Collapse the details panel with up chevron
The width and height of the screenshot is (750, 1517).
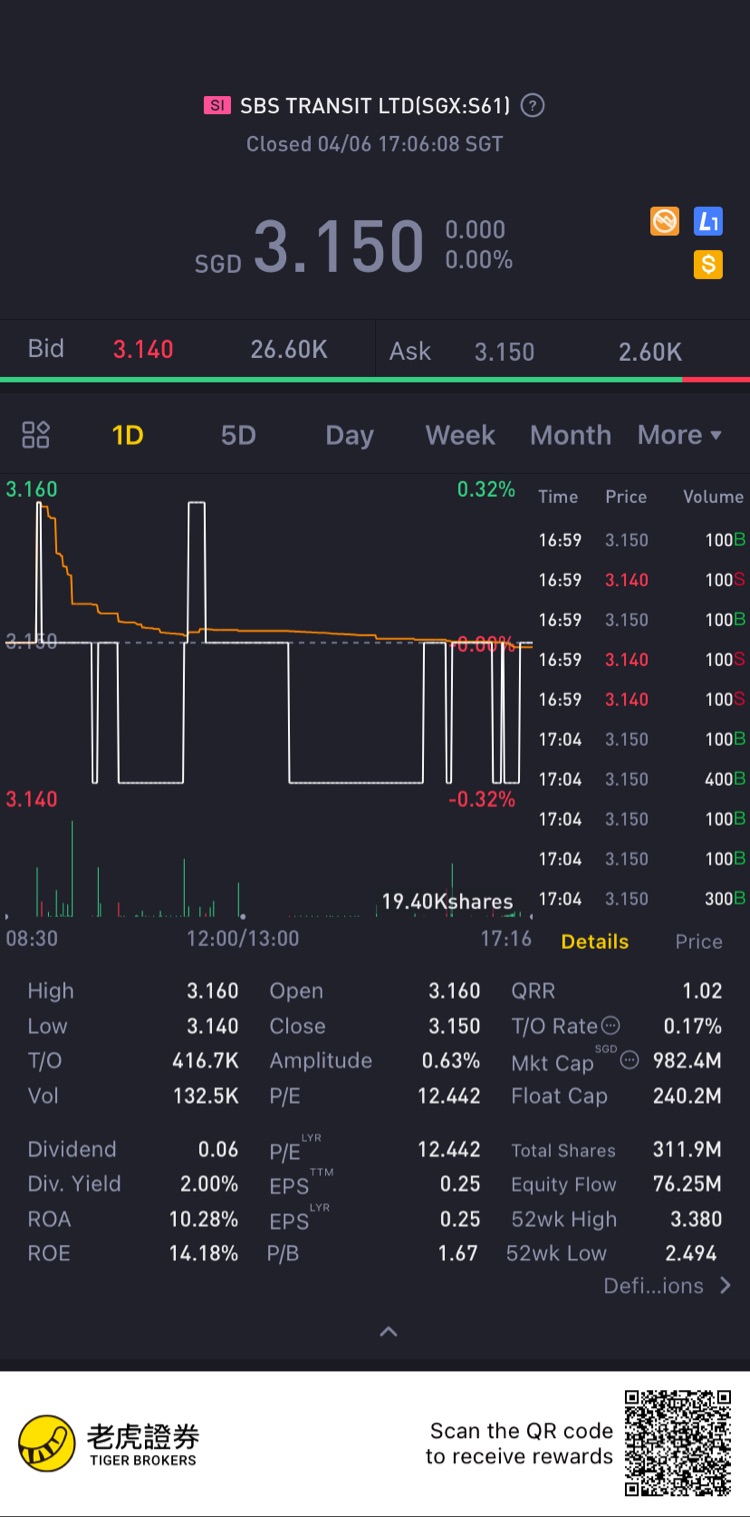389,1331
